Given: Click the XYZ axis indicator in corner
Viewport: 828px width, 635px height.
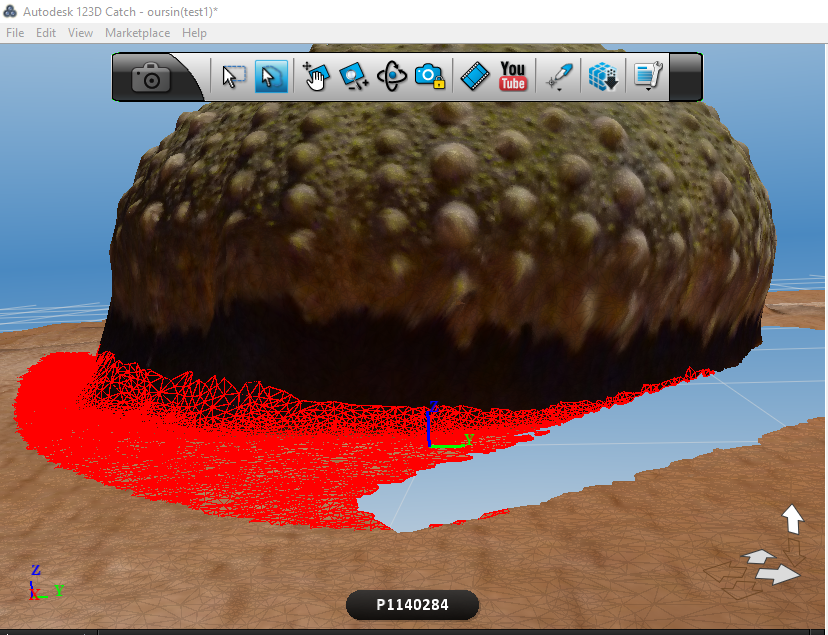Looking at the screenshot, I should (x=46, y=583).
